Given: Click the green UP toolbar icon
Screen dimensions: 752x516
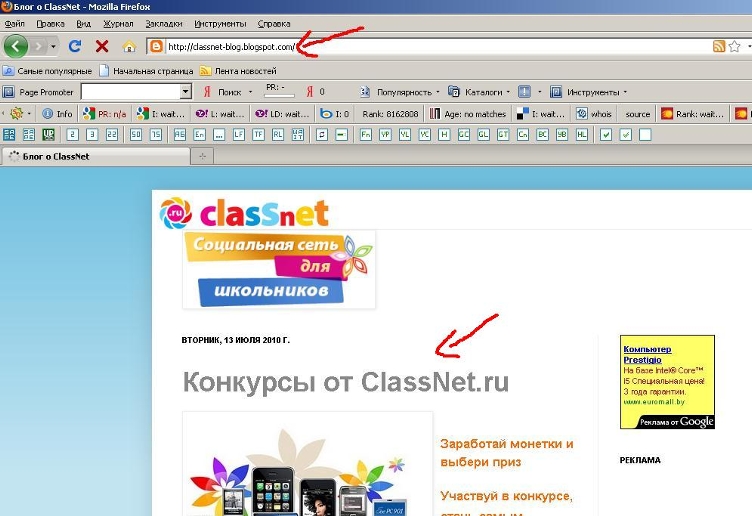Looking at the screenshot, I should click(48, 135).
